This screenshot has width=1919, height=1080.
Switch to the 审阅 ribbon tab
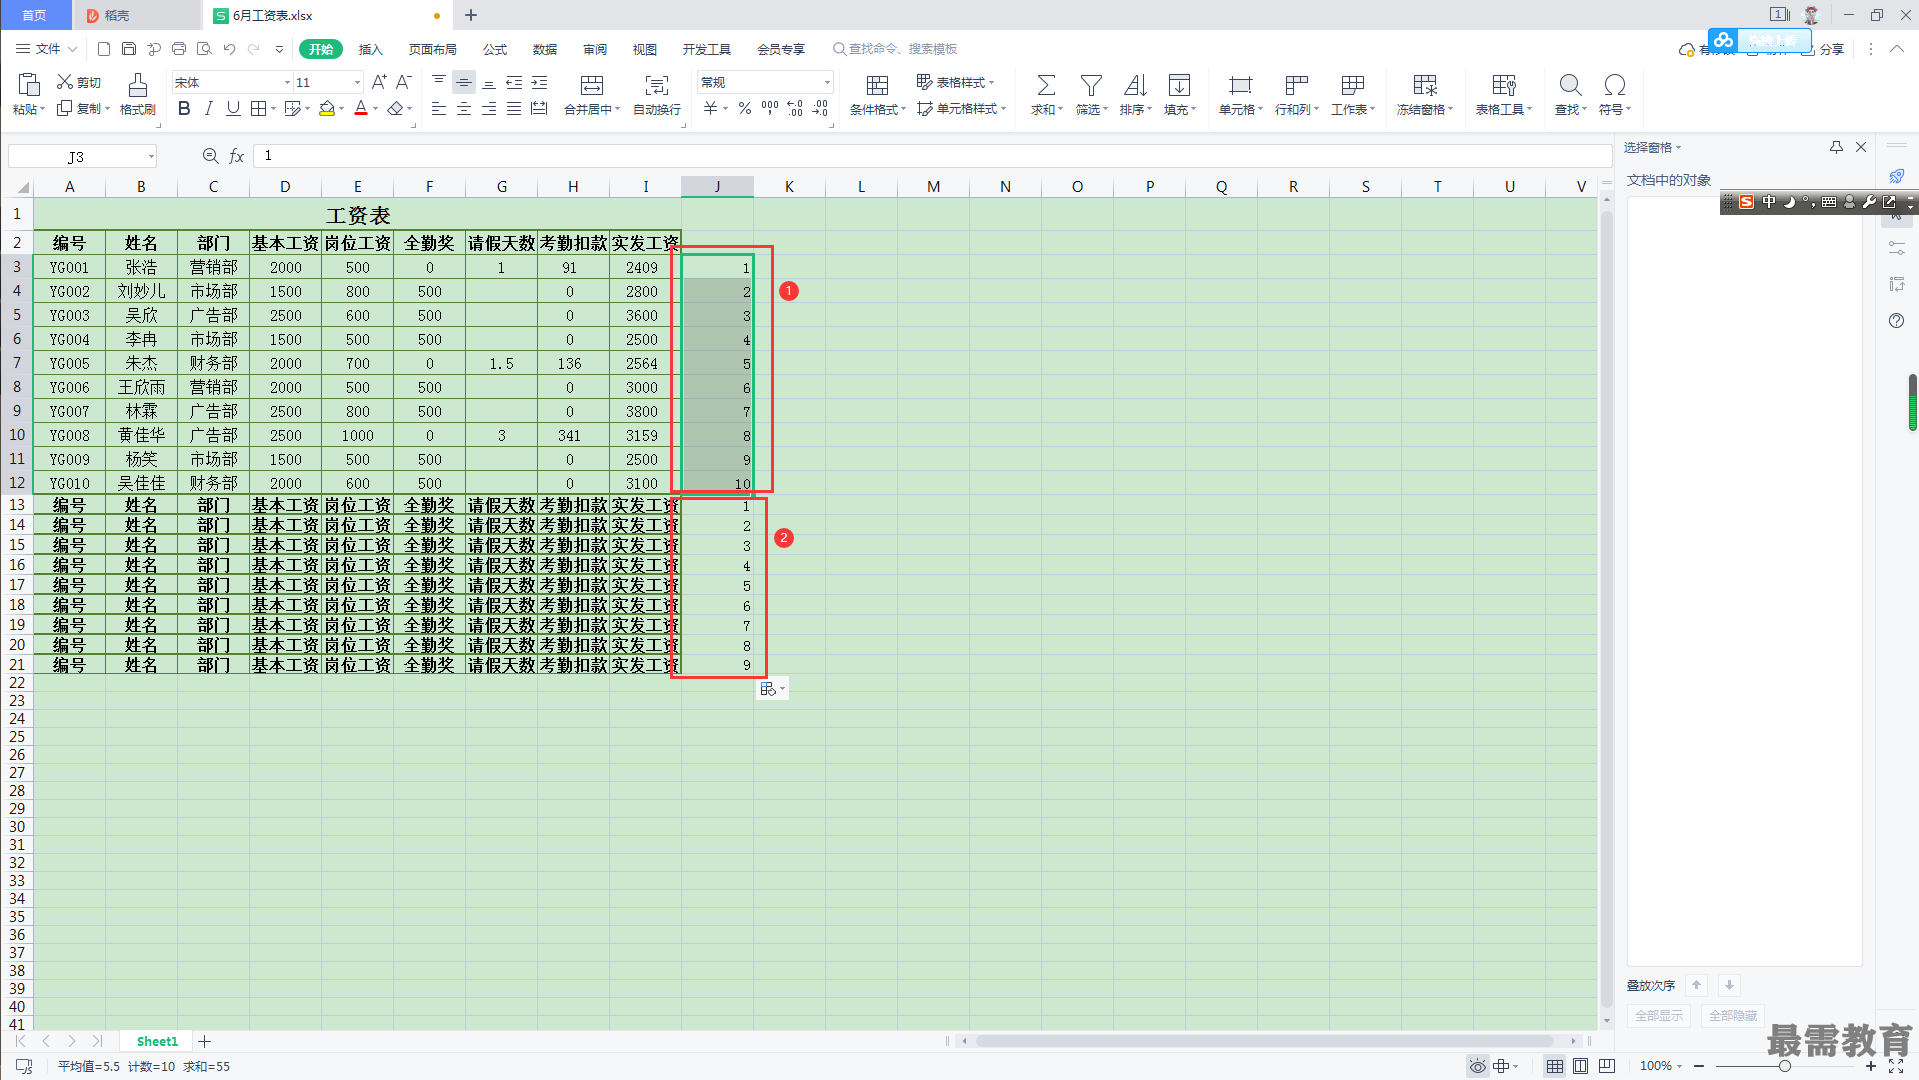point(595,49)
